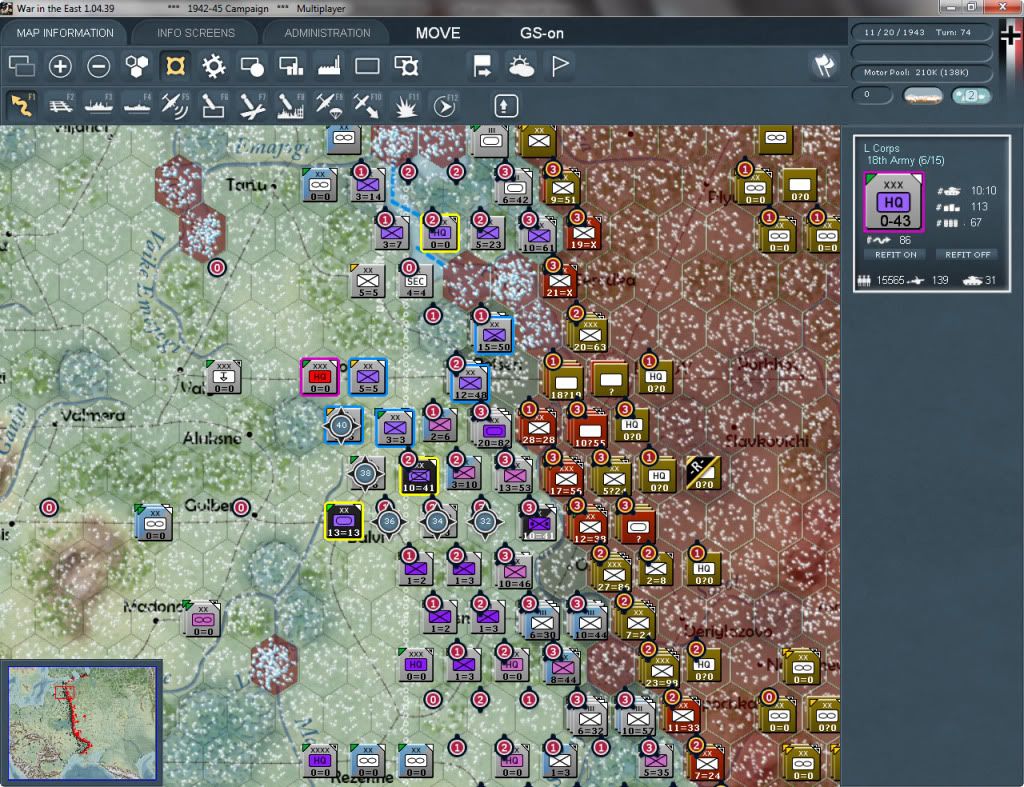Zoom in with the plus icon

point(60,66)
